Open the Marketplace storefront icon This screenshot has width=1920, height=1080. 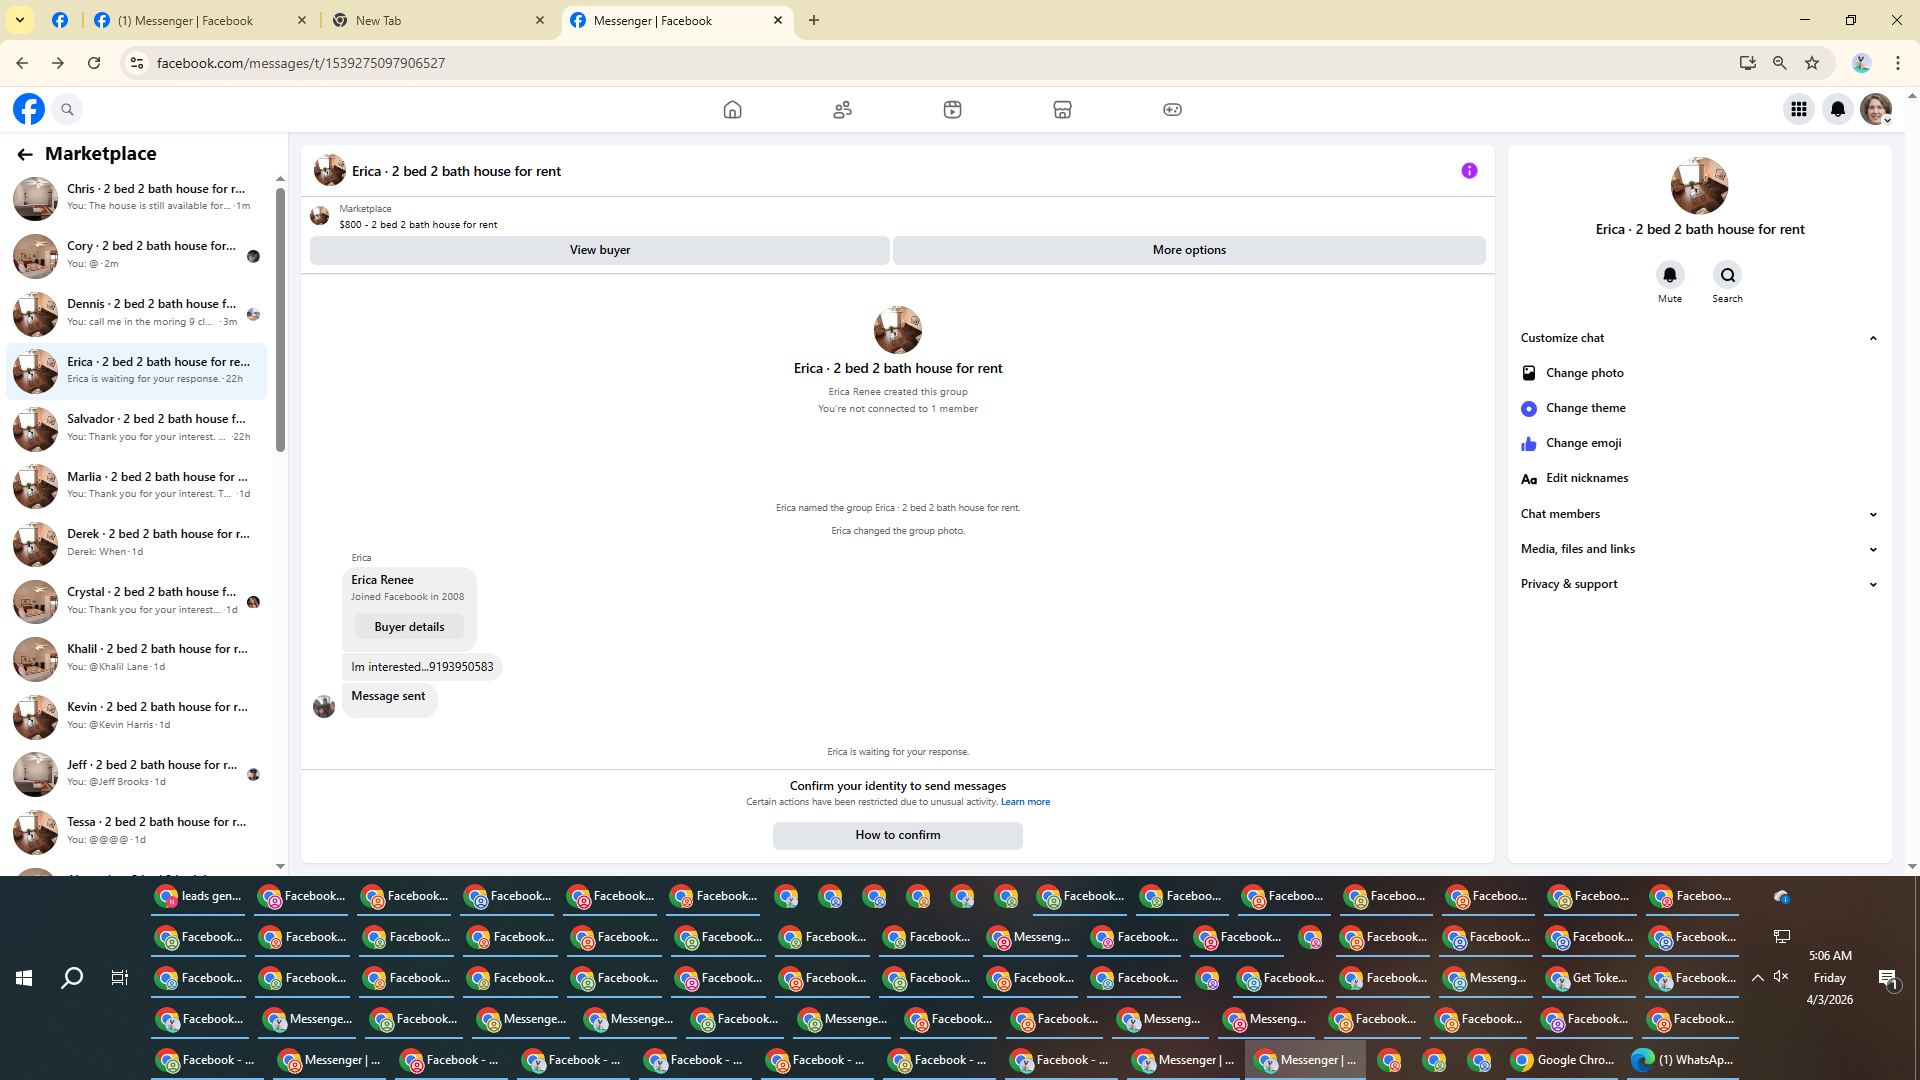point(1062,110)
